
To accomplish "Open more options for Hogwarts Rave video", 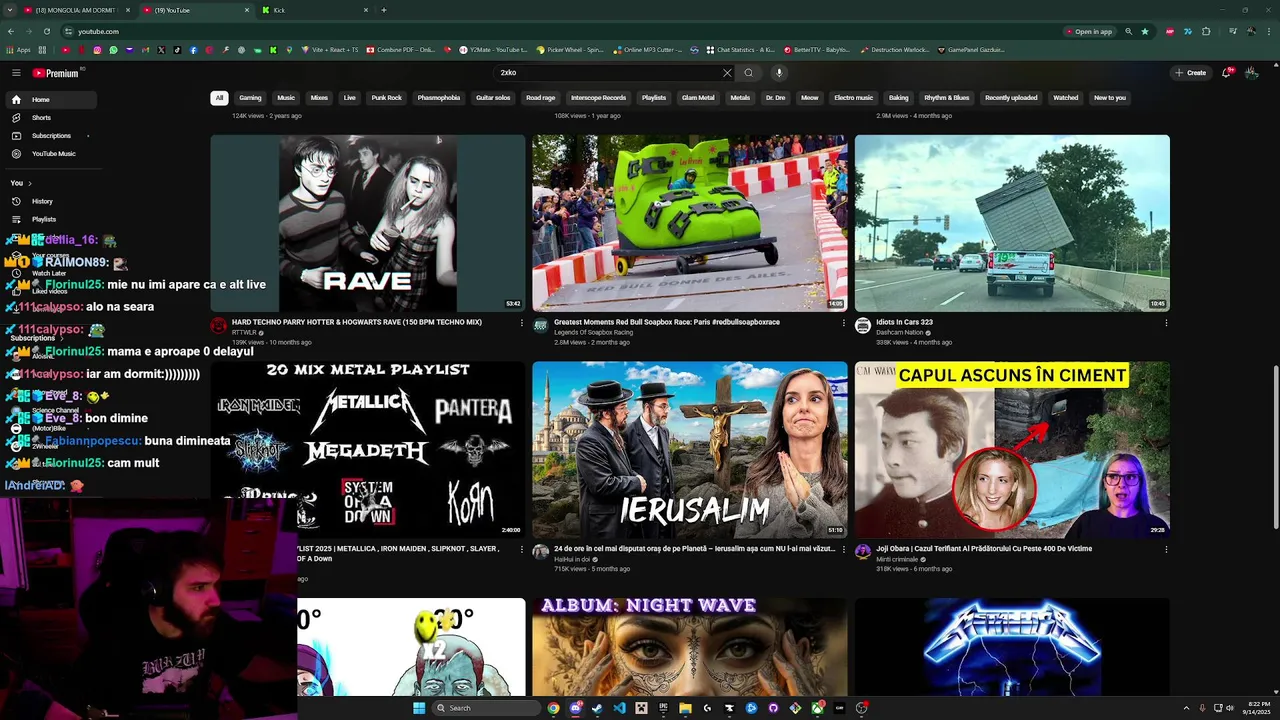I will click(x=521, y=323).
